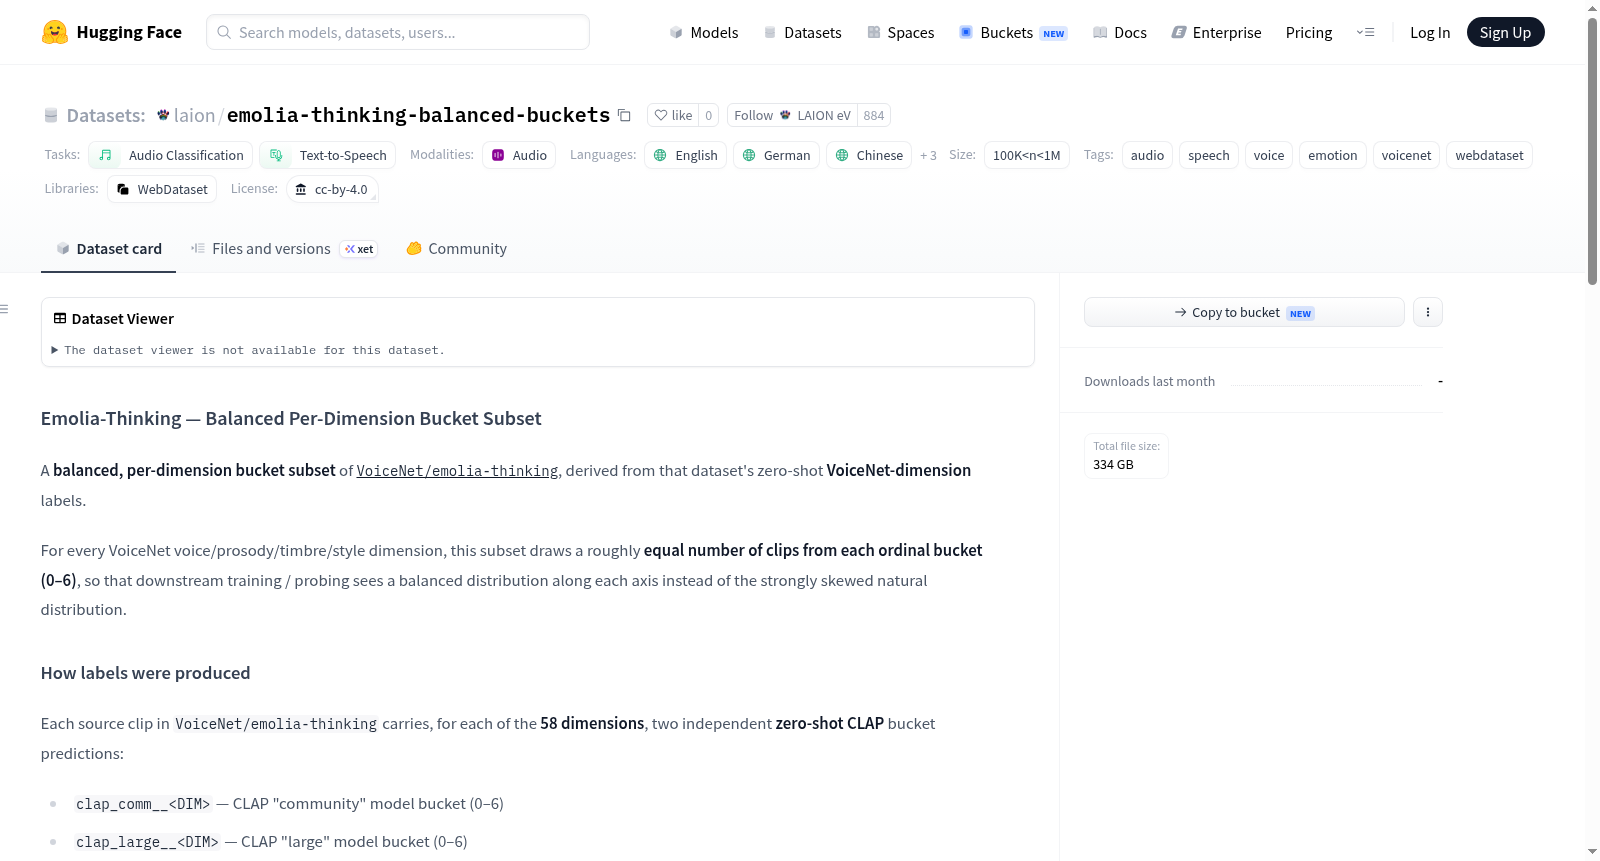Go to Spaces
Image resolution: width=1600 pixels, height=861 pixels.
pos(901,32)
